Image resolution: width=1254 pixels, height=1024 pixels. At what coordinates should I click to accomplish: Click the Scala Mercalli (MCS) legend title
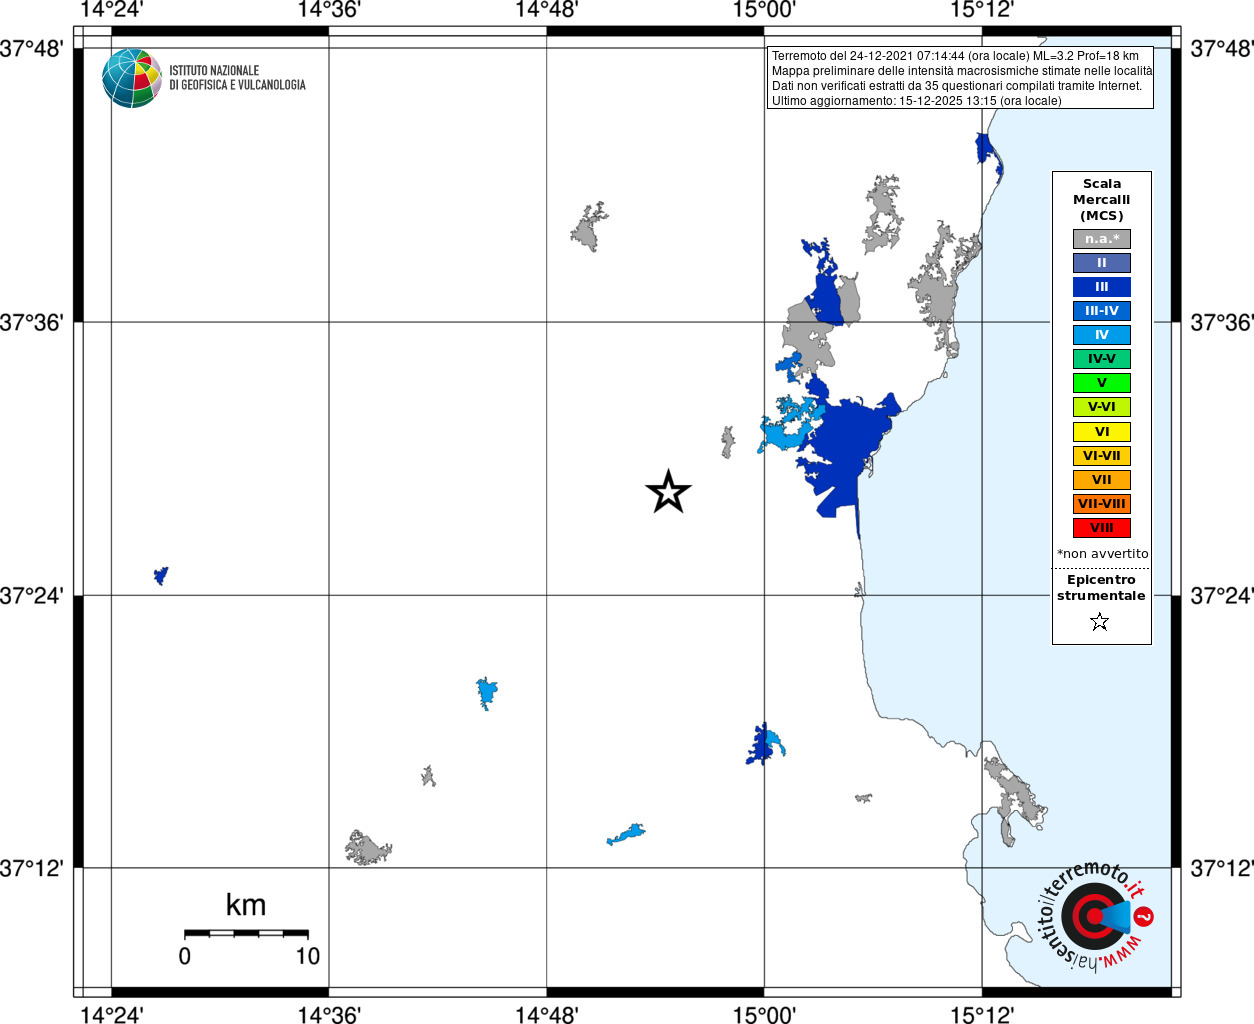click(1102, 200)
